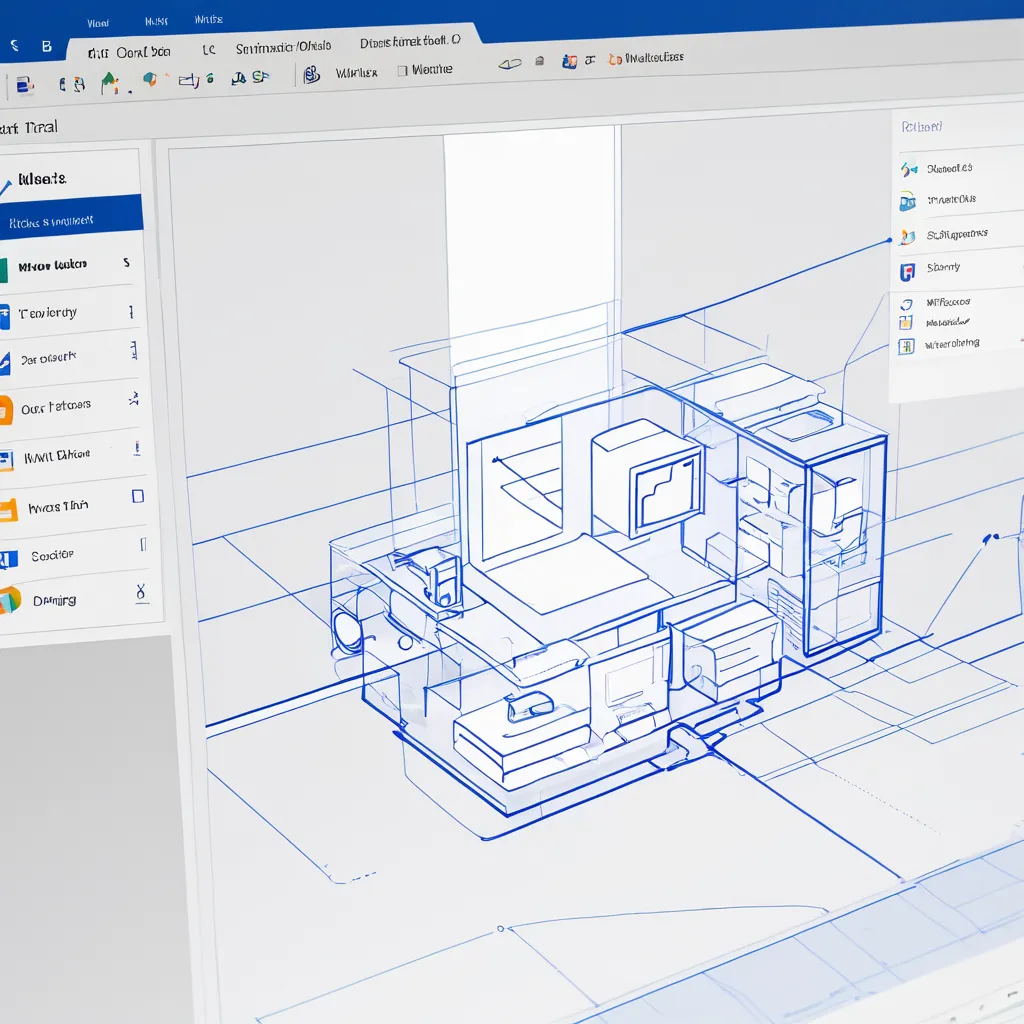Screen dimensions: 1024x1024
Task: Toggle the square checkbox on Iwos Tihn row
Action: 138,496
